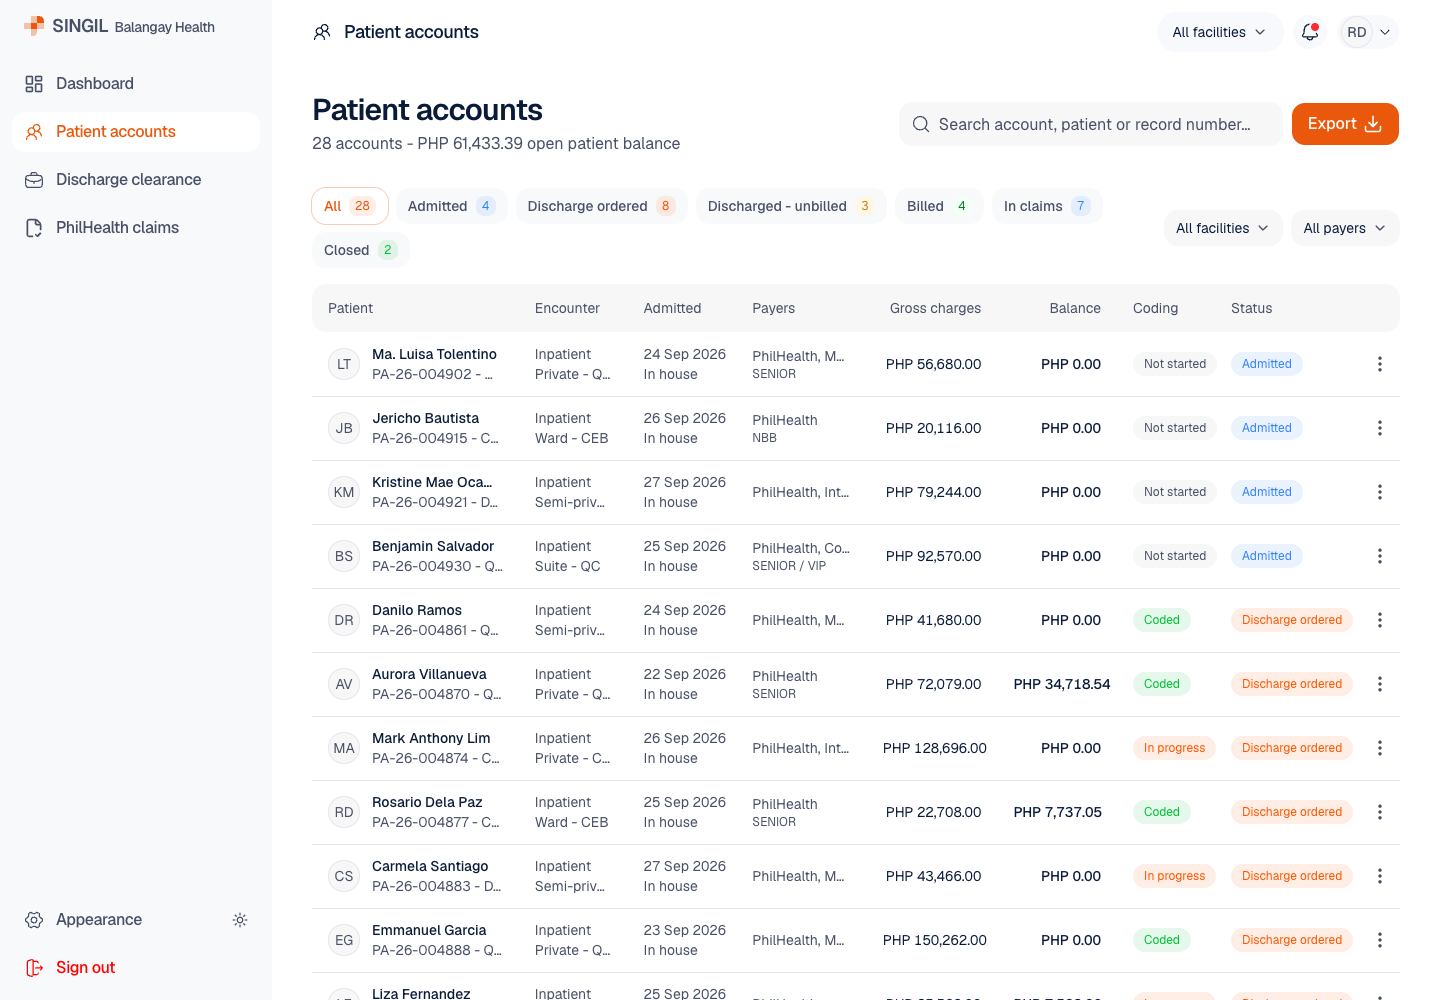Focus the account search field
This screenshot has height=1000, width=1440.
click(x=1091, y=124)
